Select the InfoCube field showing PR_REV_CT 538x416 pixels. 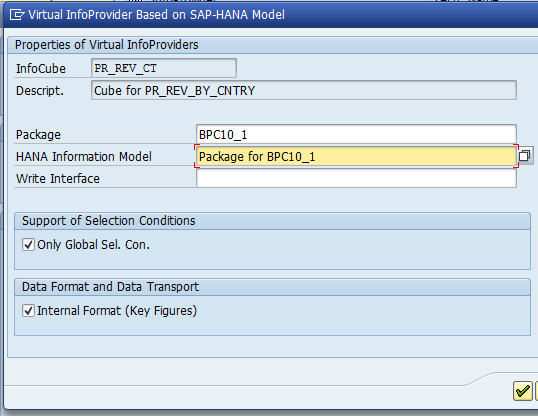[164, 68]
